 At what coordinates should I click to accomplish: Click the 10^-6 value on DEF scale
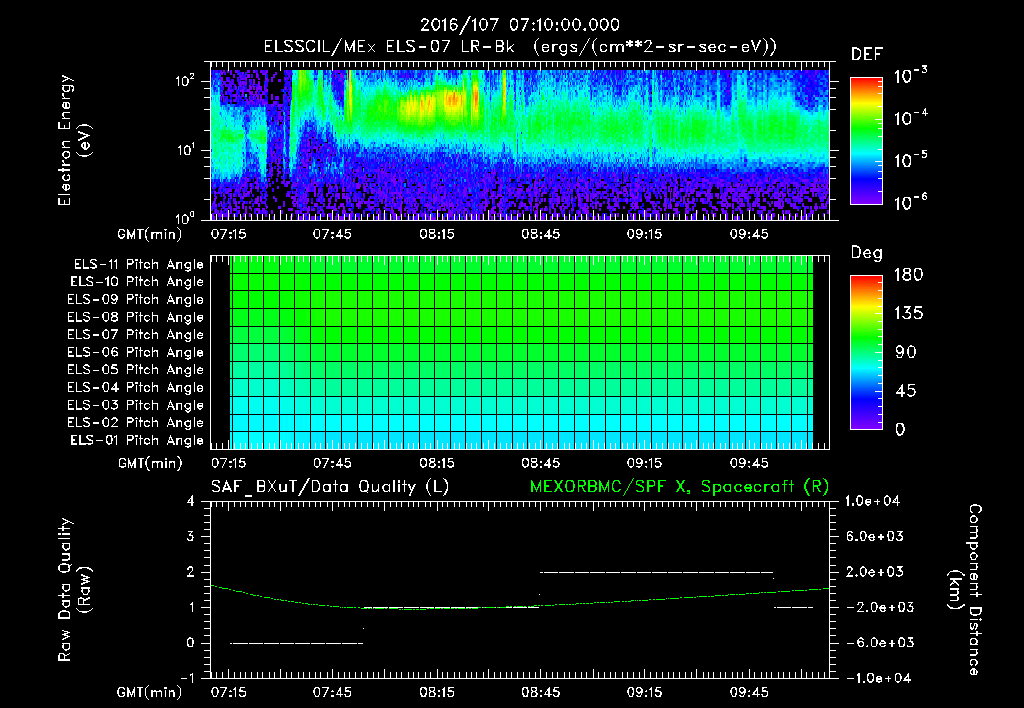pos(910,202)
